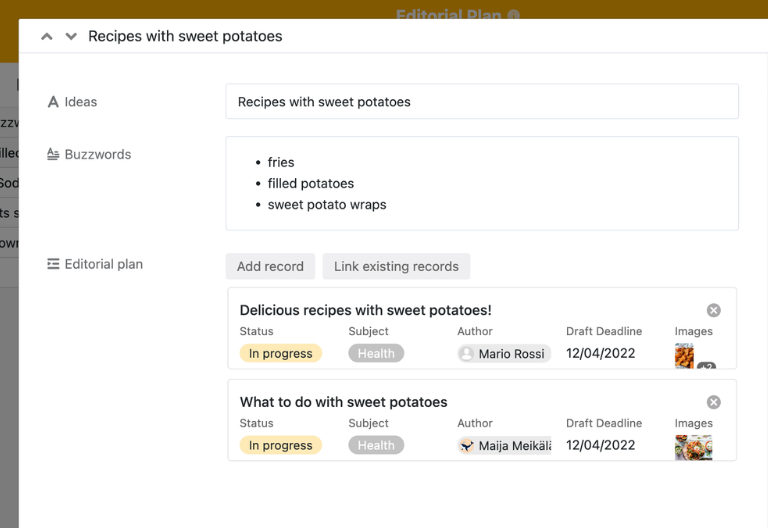Go to previous record with up chevron
This screenshot has height=528, width=768.
click(x=46, y=36)
